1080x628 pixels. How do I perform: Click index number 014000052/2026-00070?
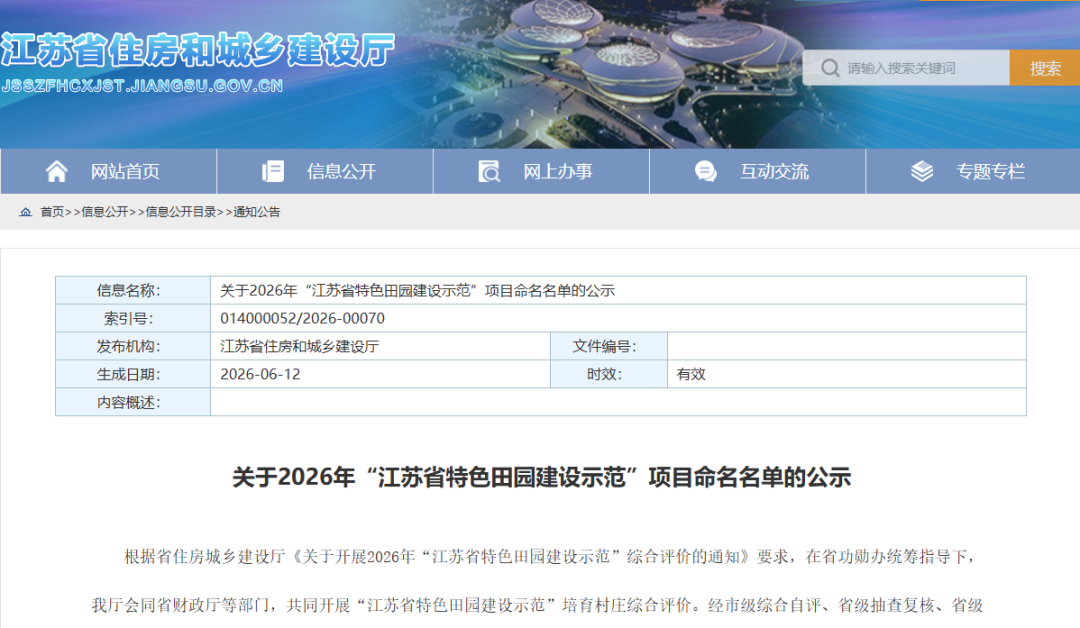pyautogui.click(x=302, y=319)
